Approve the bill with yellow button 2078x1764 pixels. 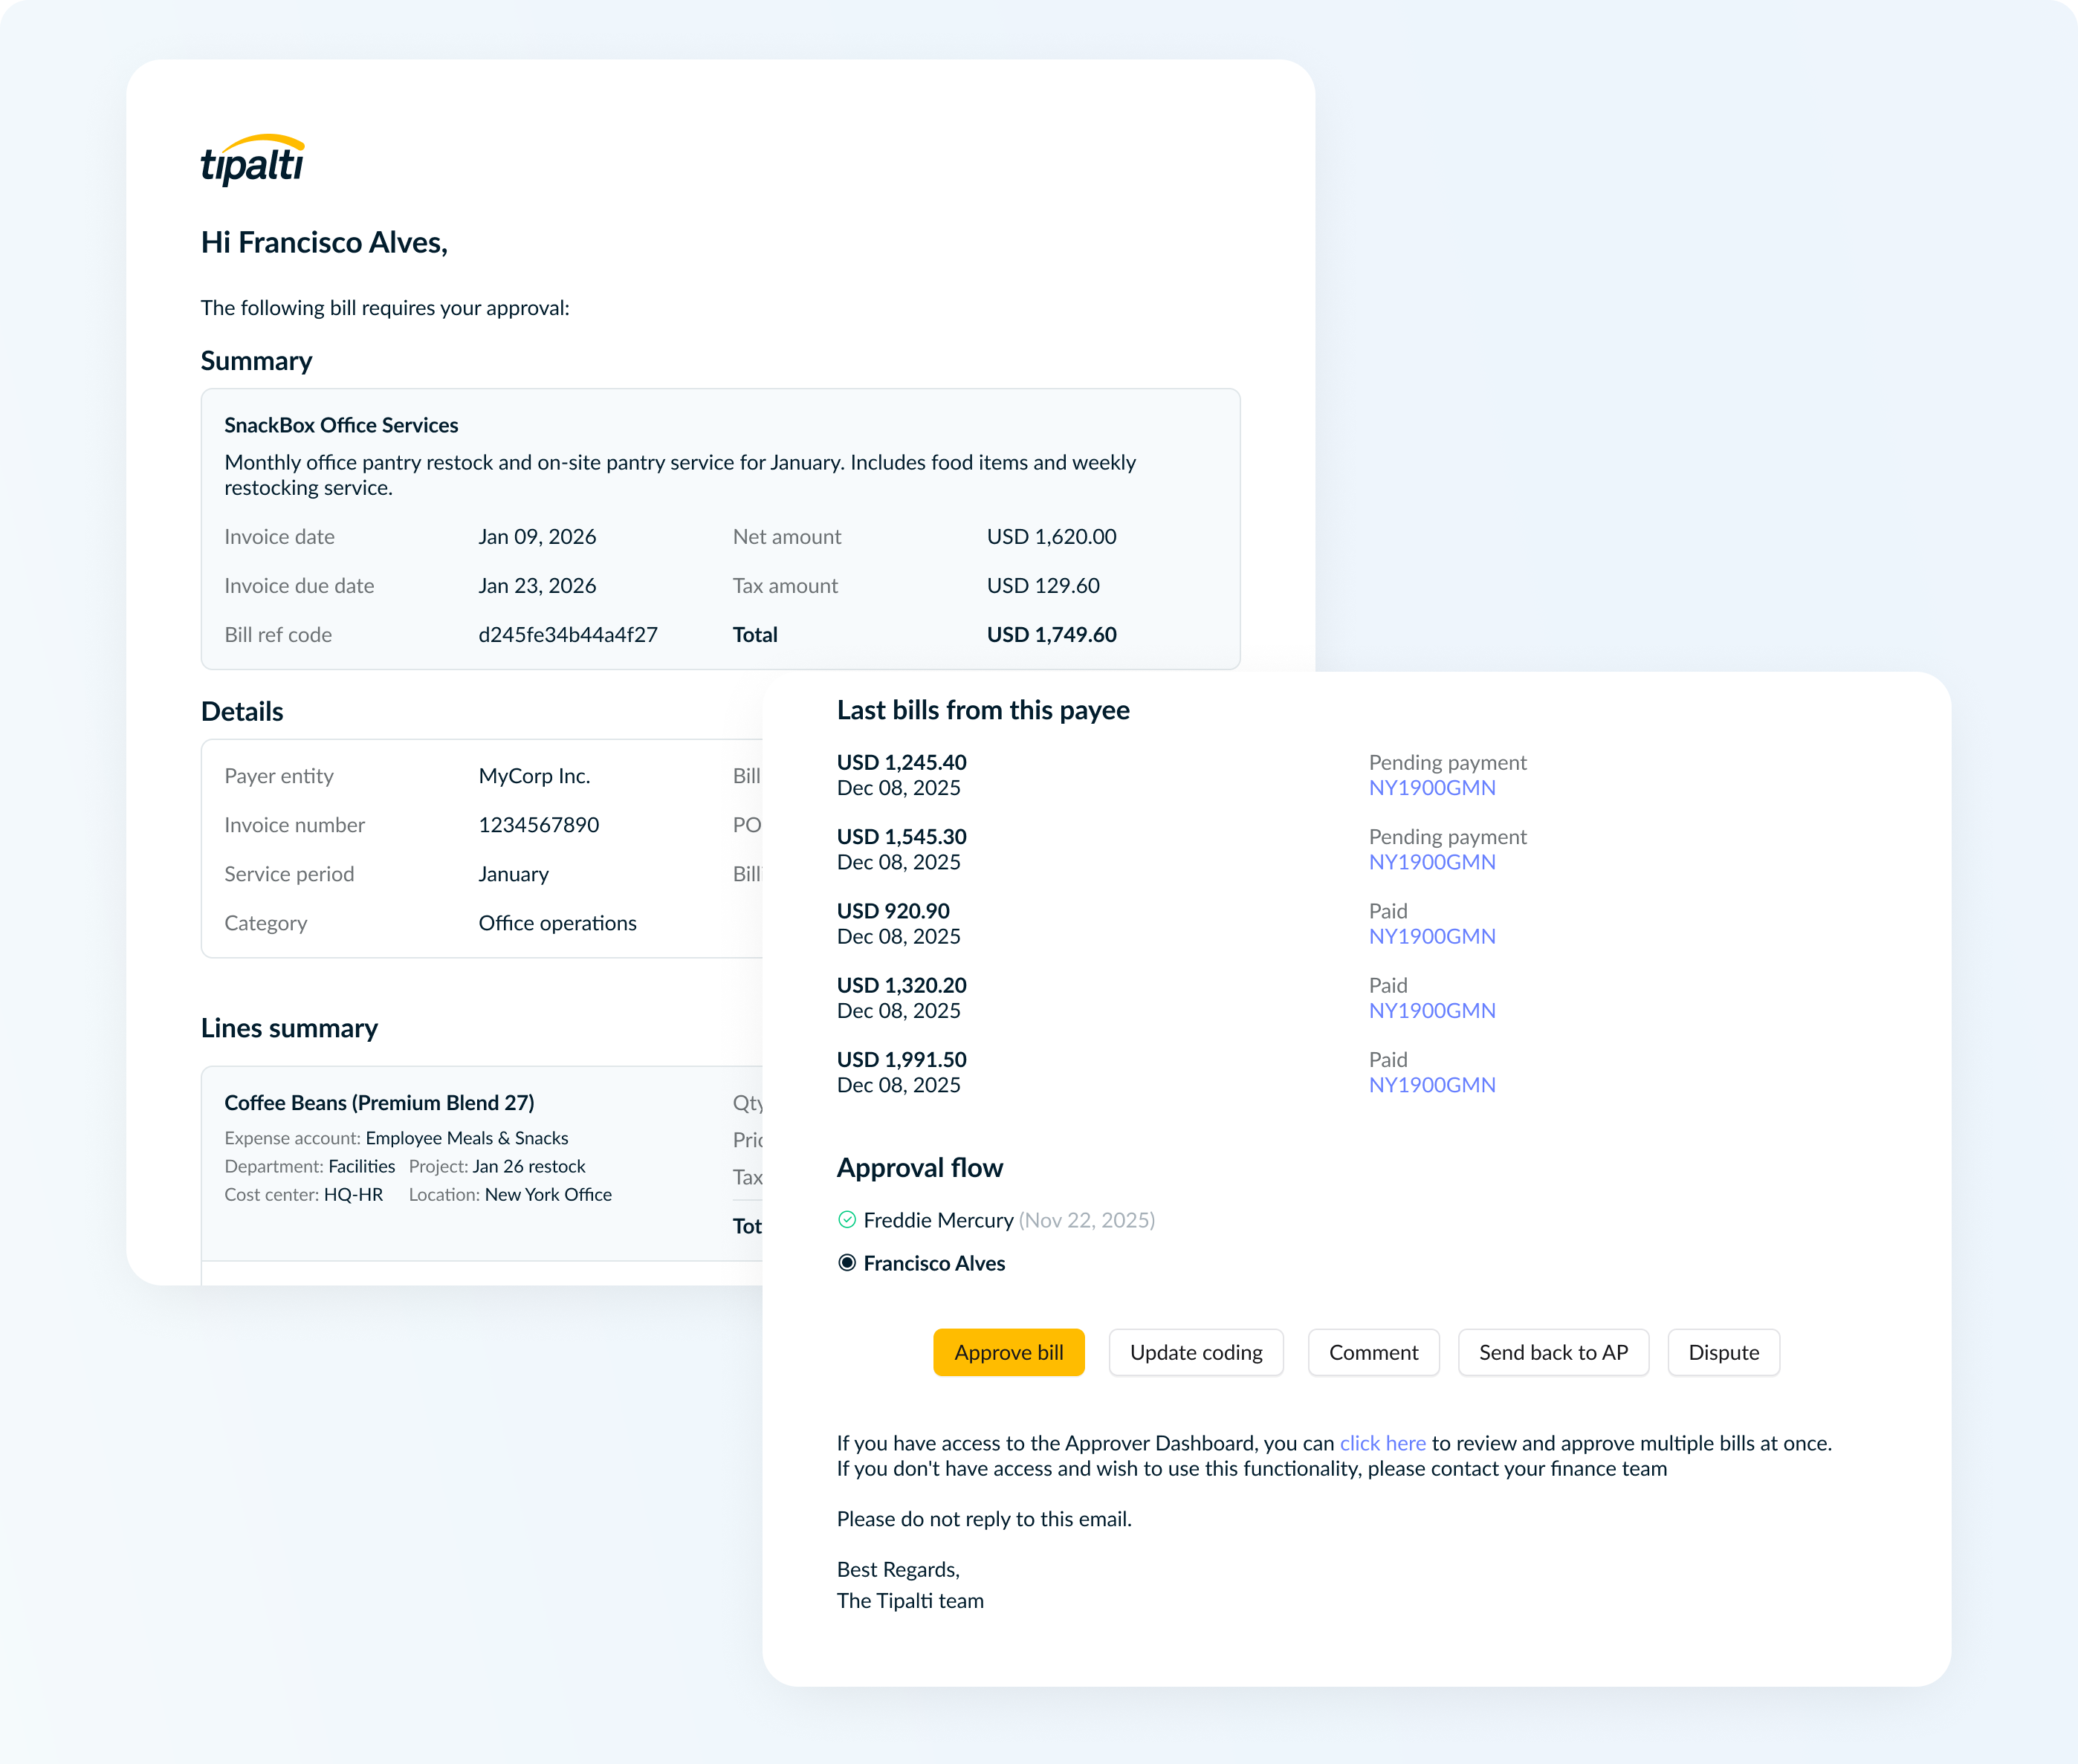click(x=1008, y=1352)
